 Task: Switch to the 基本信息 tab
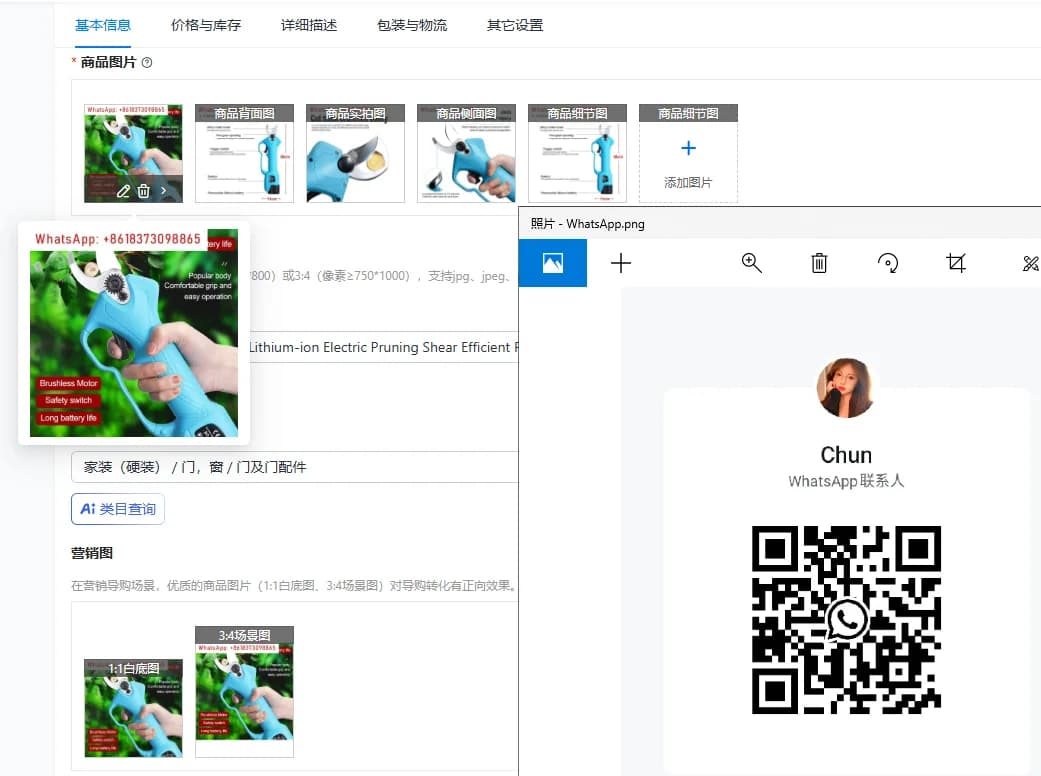click(103, 25)
